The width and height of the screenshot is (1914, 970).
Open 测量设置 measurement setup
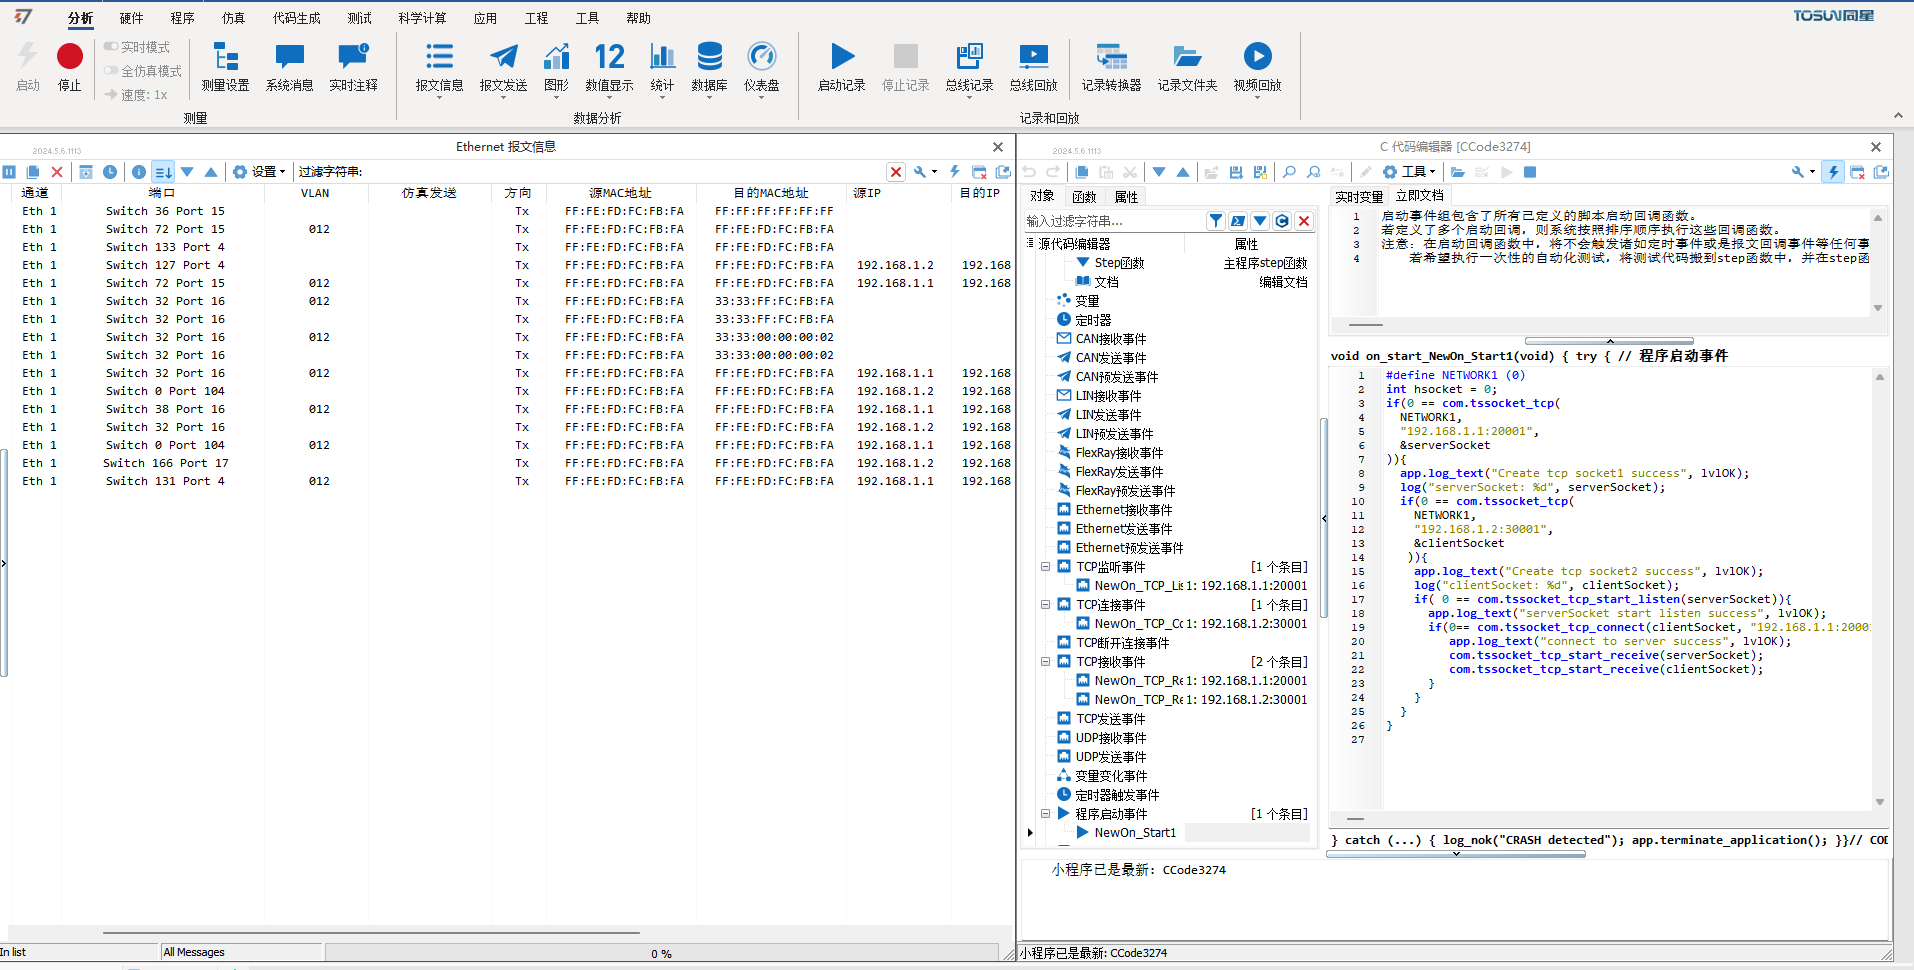pos(225,67)
